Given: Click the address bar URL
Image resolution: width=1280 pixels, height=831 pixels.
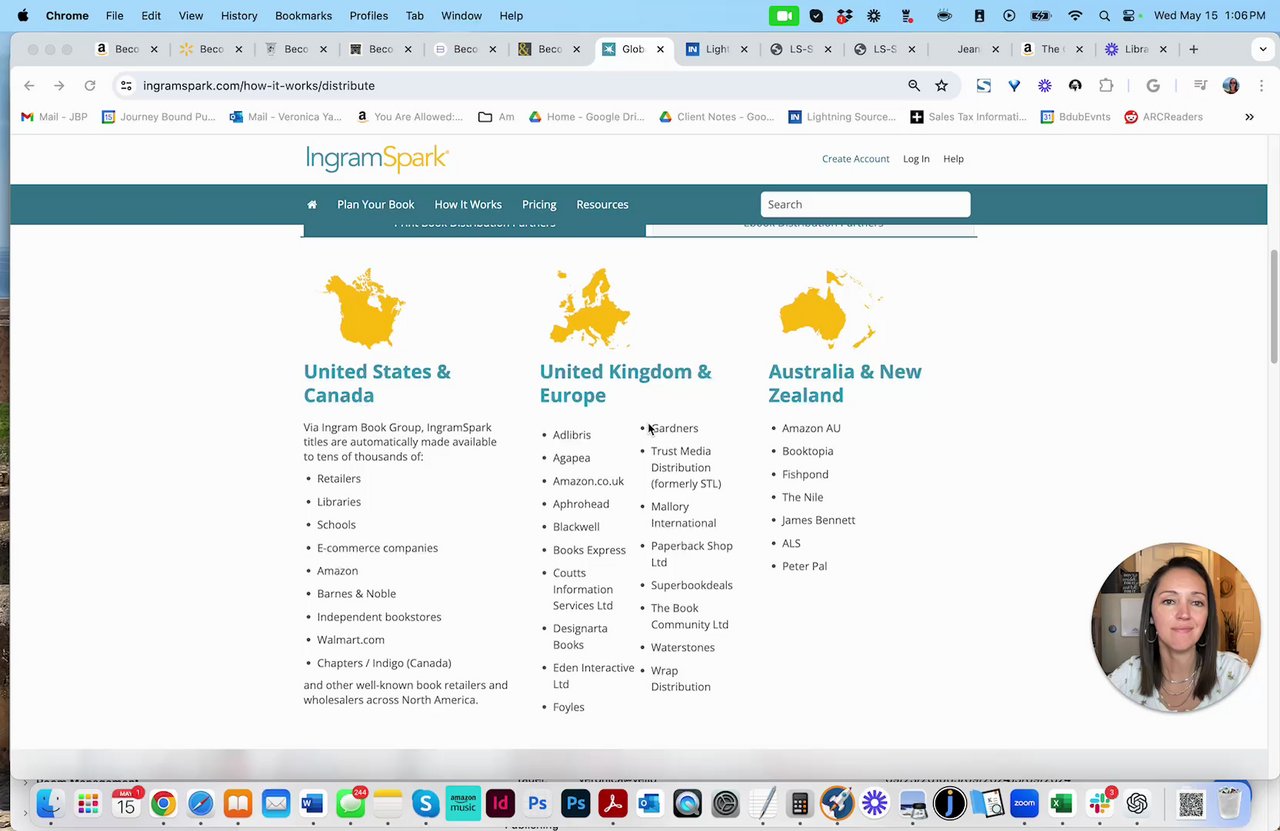Looking at the screenshot, I should tap(259, 86).
